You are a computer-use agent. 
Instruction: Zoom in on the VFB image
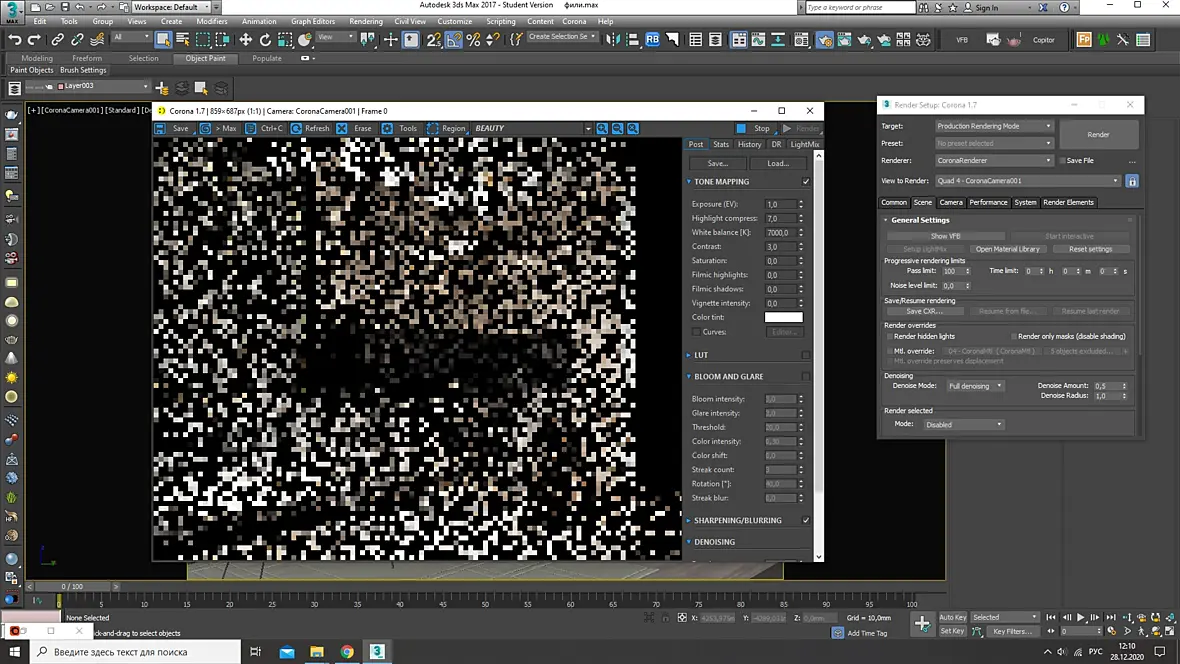[602, 129]
